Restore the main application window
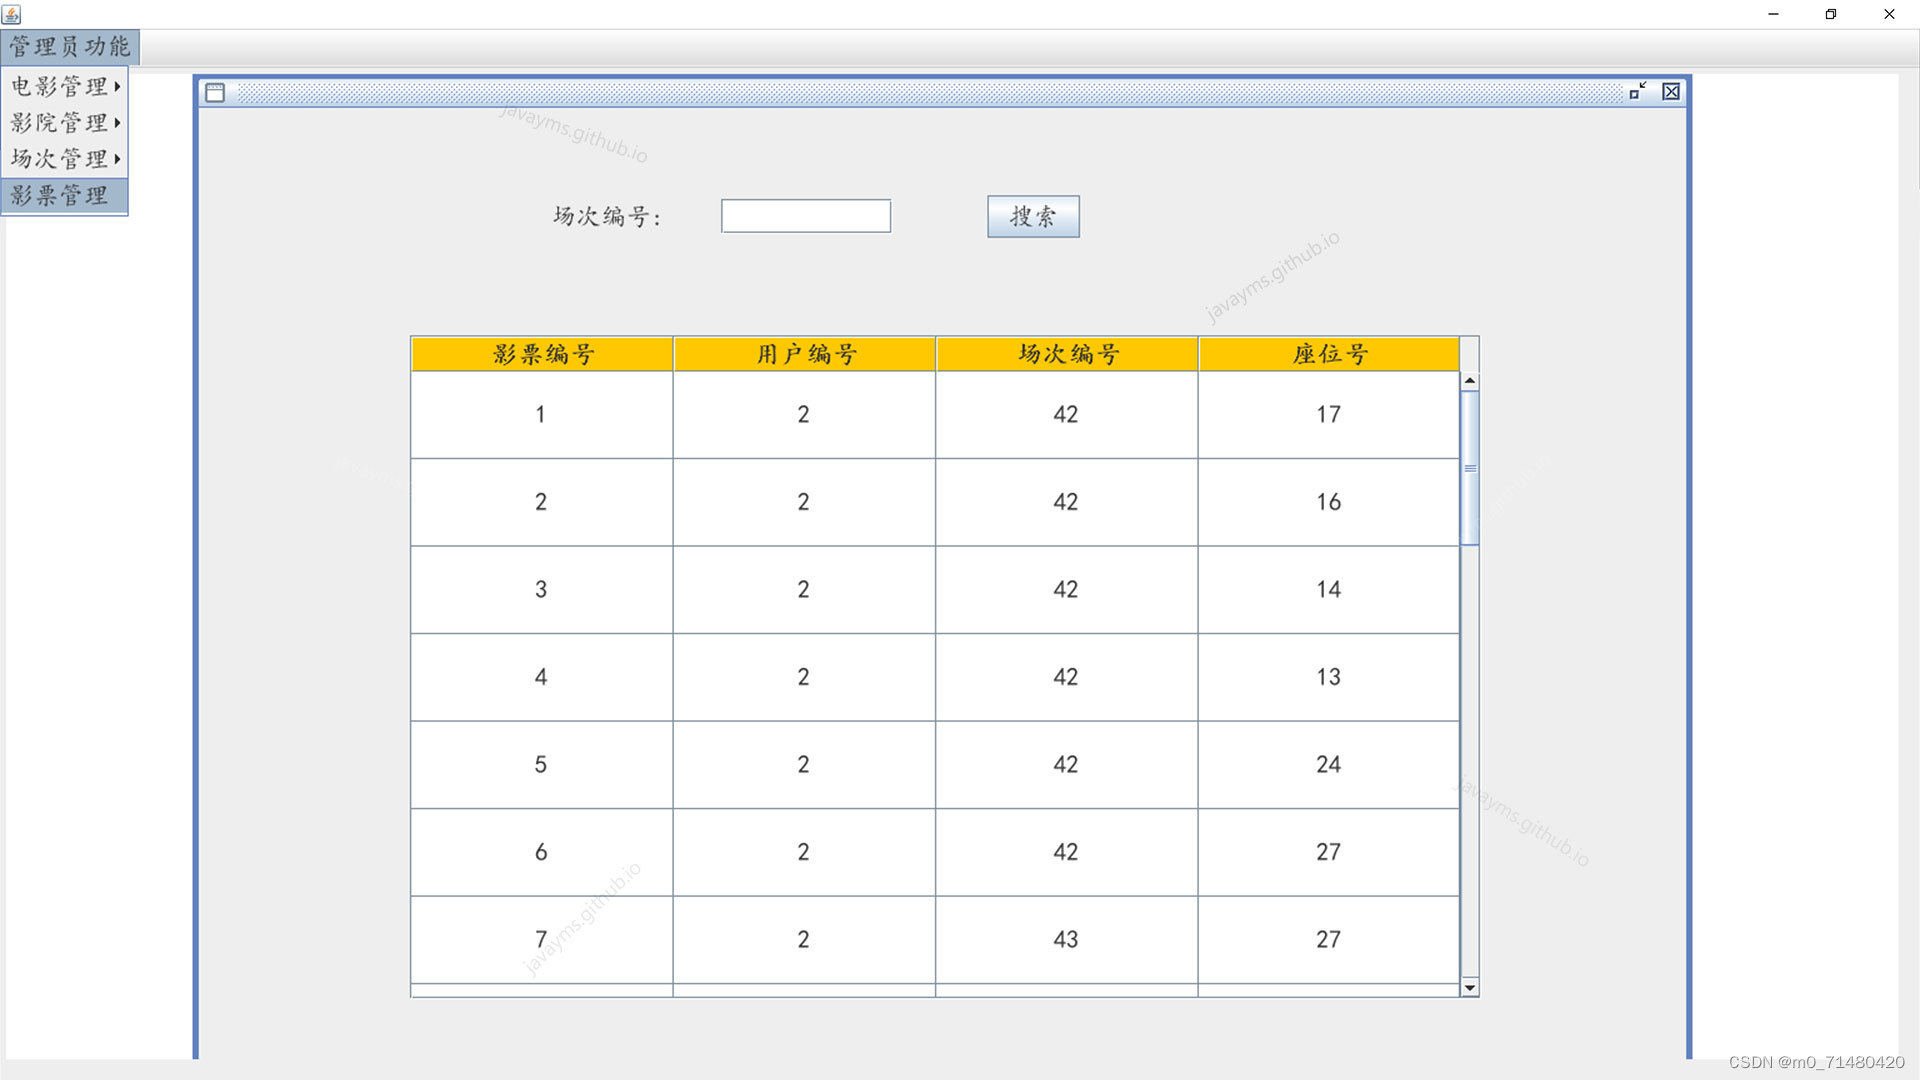Viewport: 1920px width, 1080px height. pos(1831,14)
